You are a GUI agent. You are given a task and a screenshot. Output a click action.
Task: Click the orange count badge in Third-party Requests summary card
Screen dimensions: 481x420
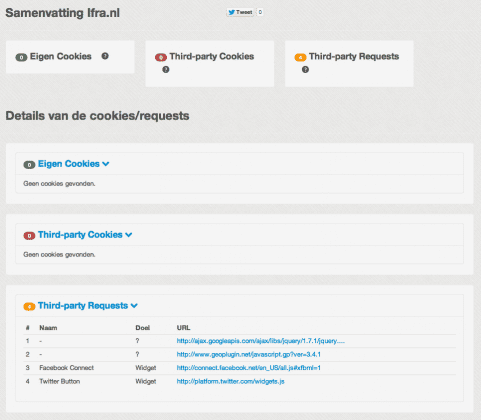300,57
